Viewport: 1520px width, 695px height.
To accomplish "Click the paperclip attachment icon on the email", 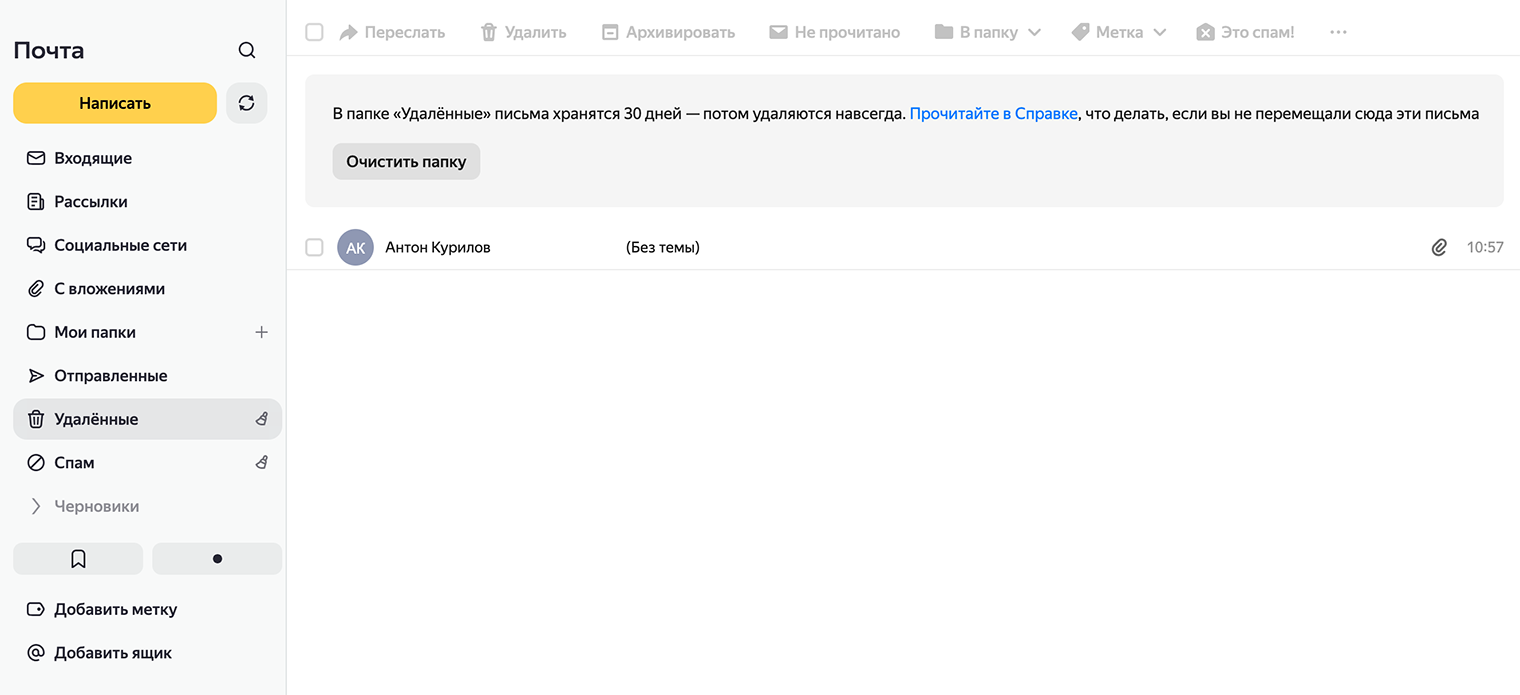I will click(1439, 247).
